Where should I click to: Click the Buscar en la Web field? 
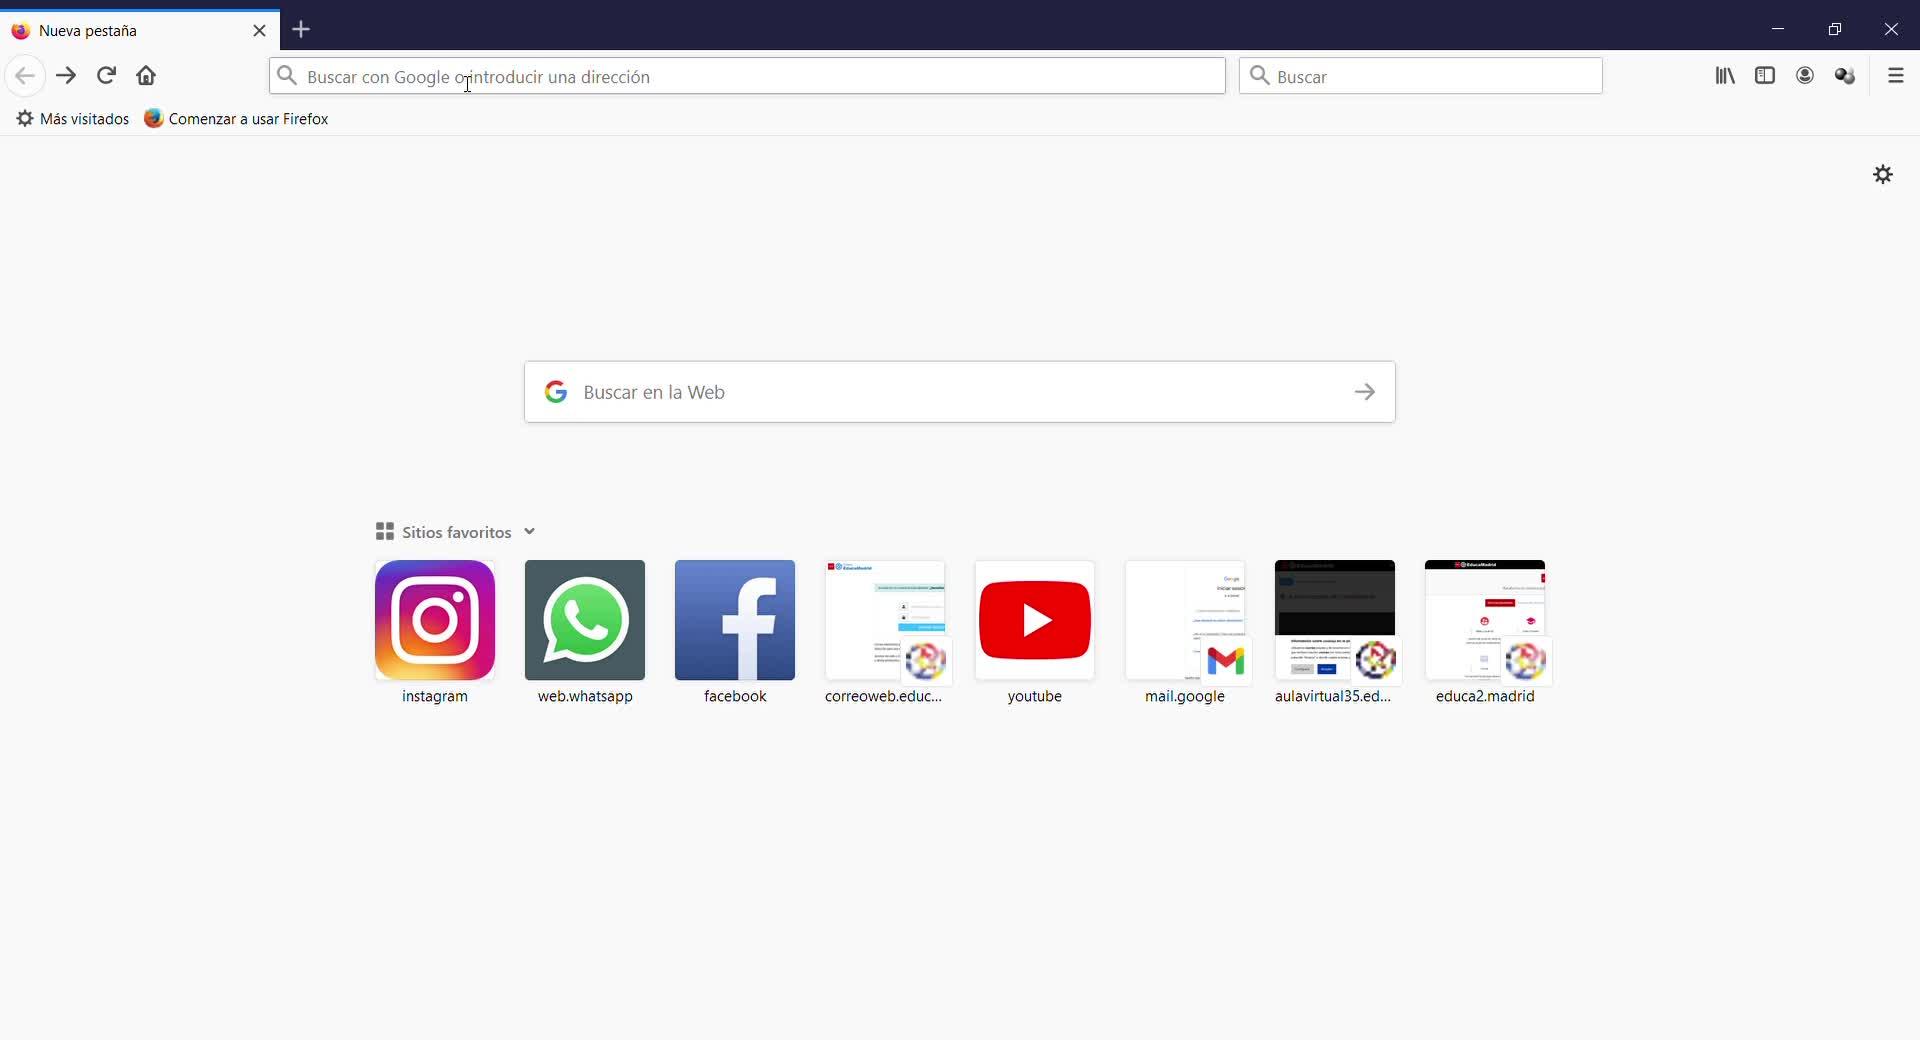pos(960,392)
